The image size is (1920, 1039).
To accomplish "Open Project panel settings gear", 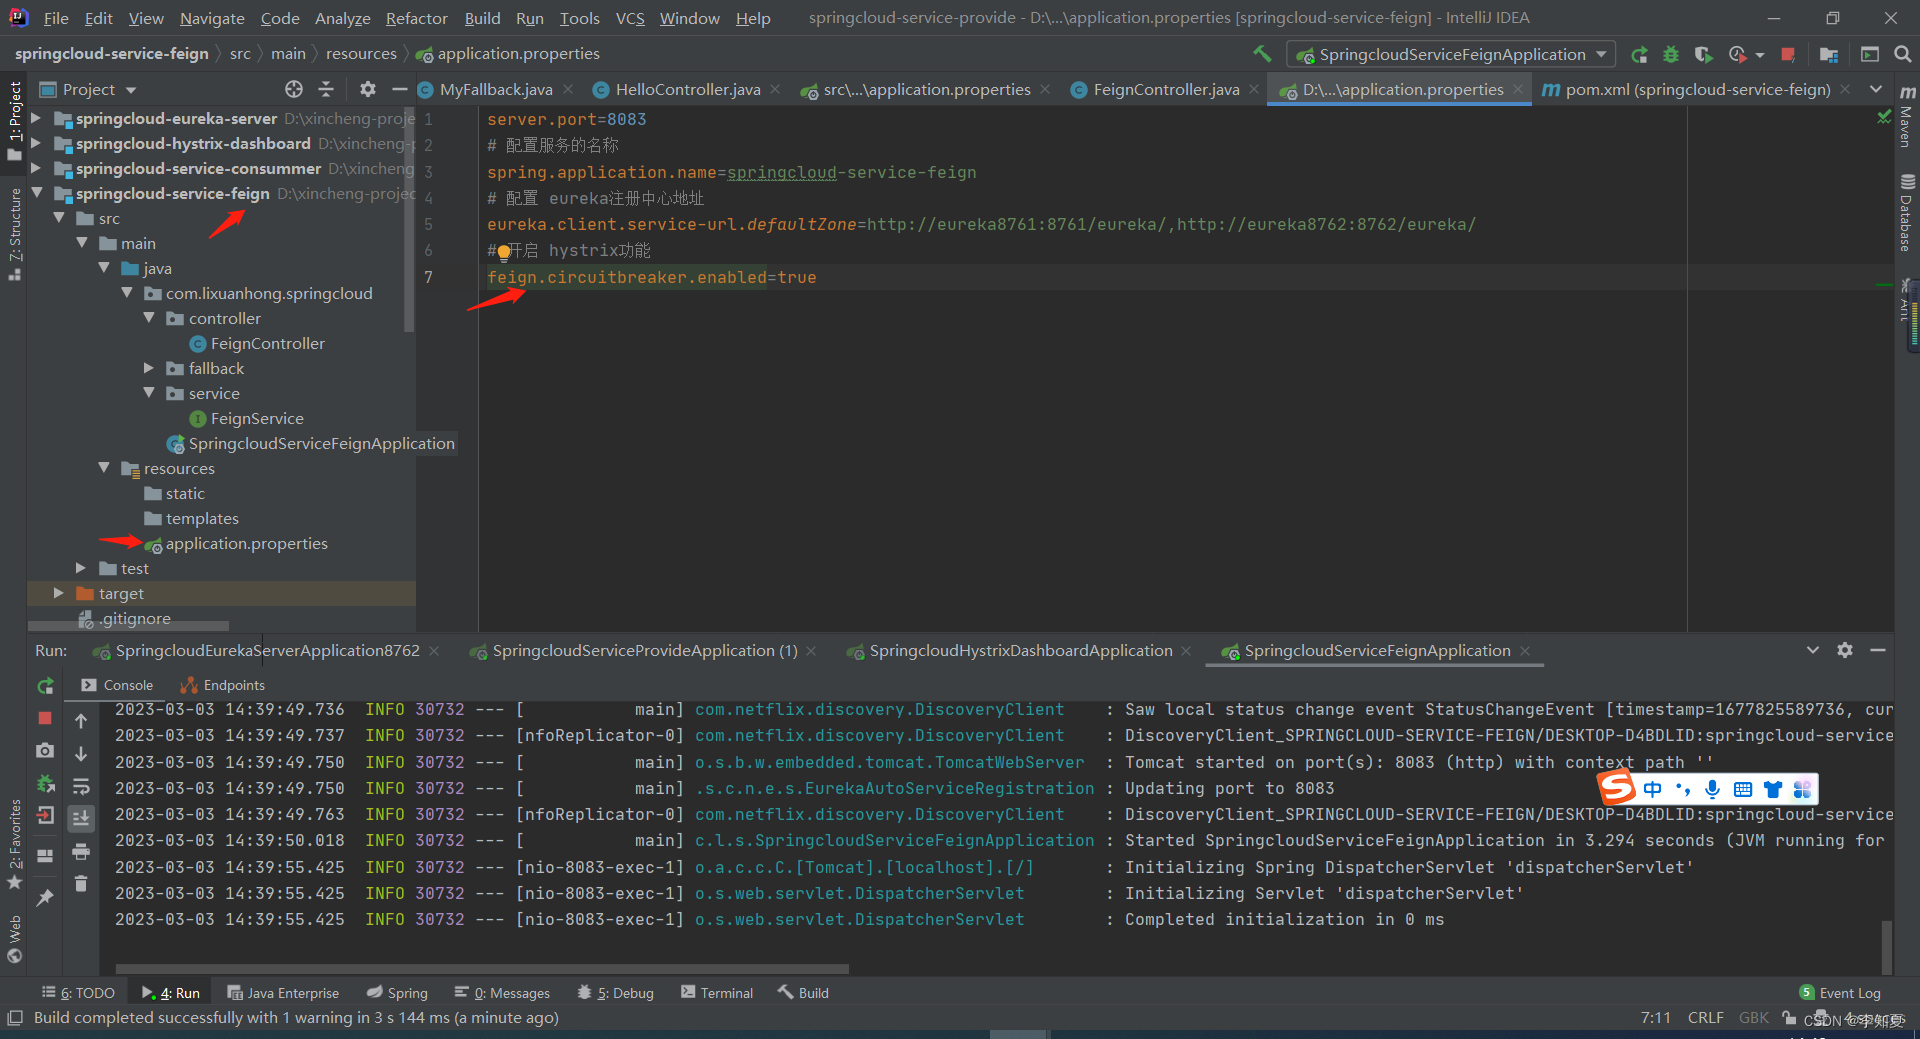I will 368,89.
